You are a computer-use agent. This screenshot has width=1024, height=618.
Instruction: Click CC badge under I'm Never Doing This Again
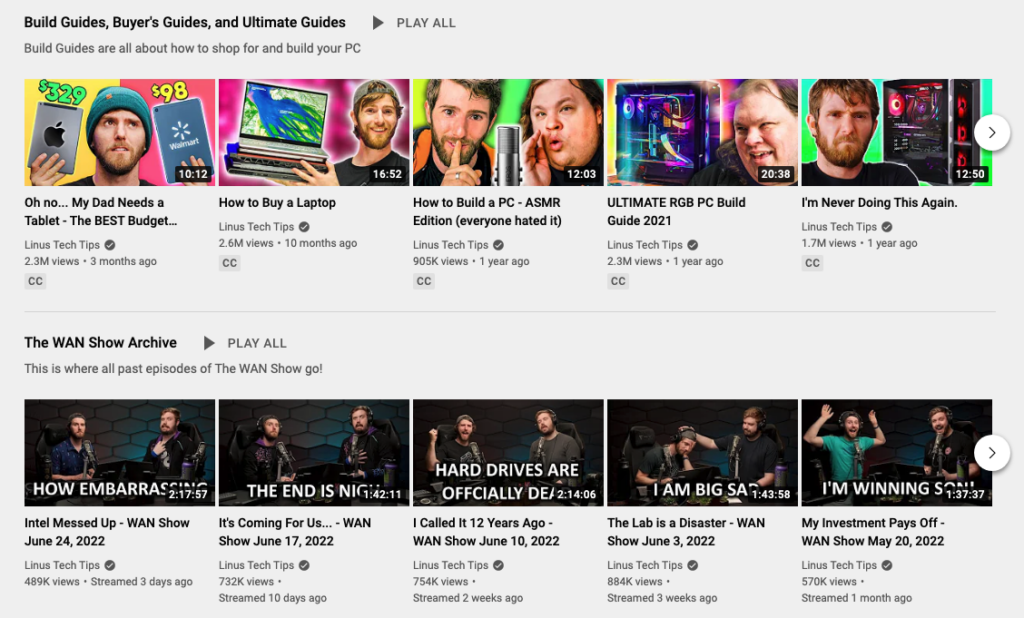click(x=812, y=263)
